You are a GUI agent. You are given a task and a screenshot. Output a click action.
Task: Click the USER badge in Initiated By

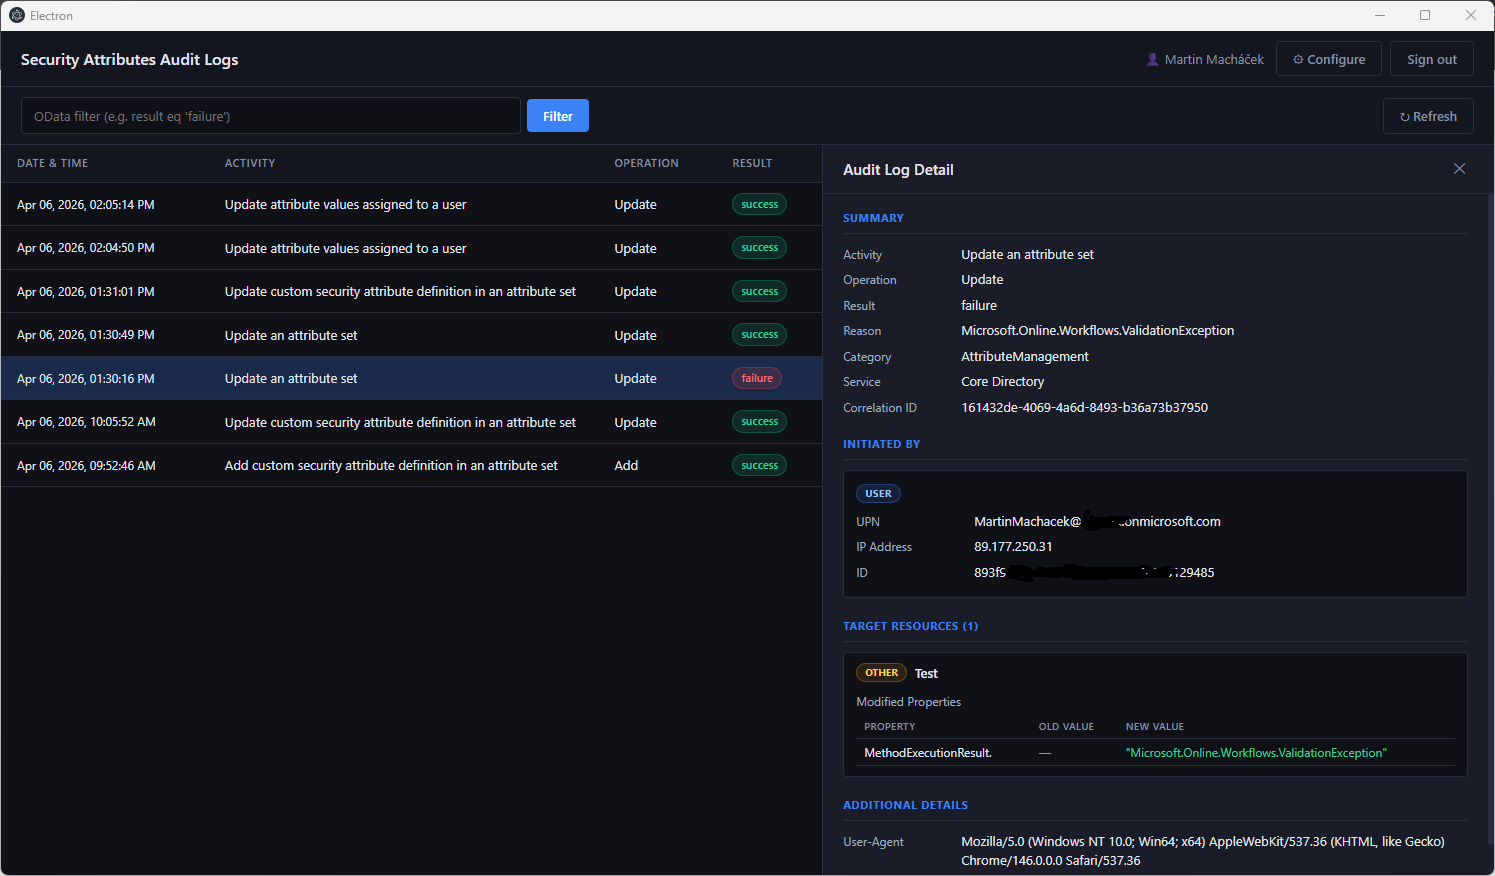click(878, 494)
